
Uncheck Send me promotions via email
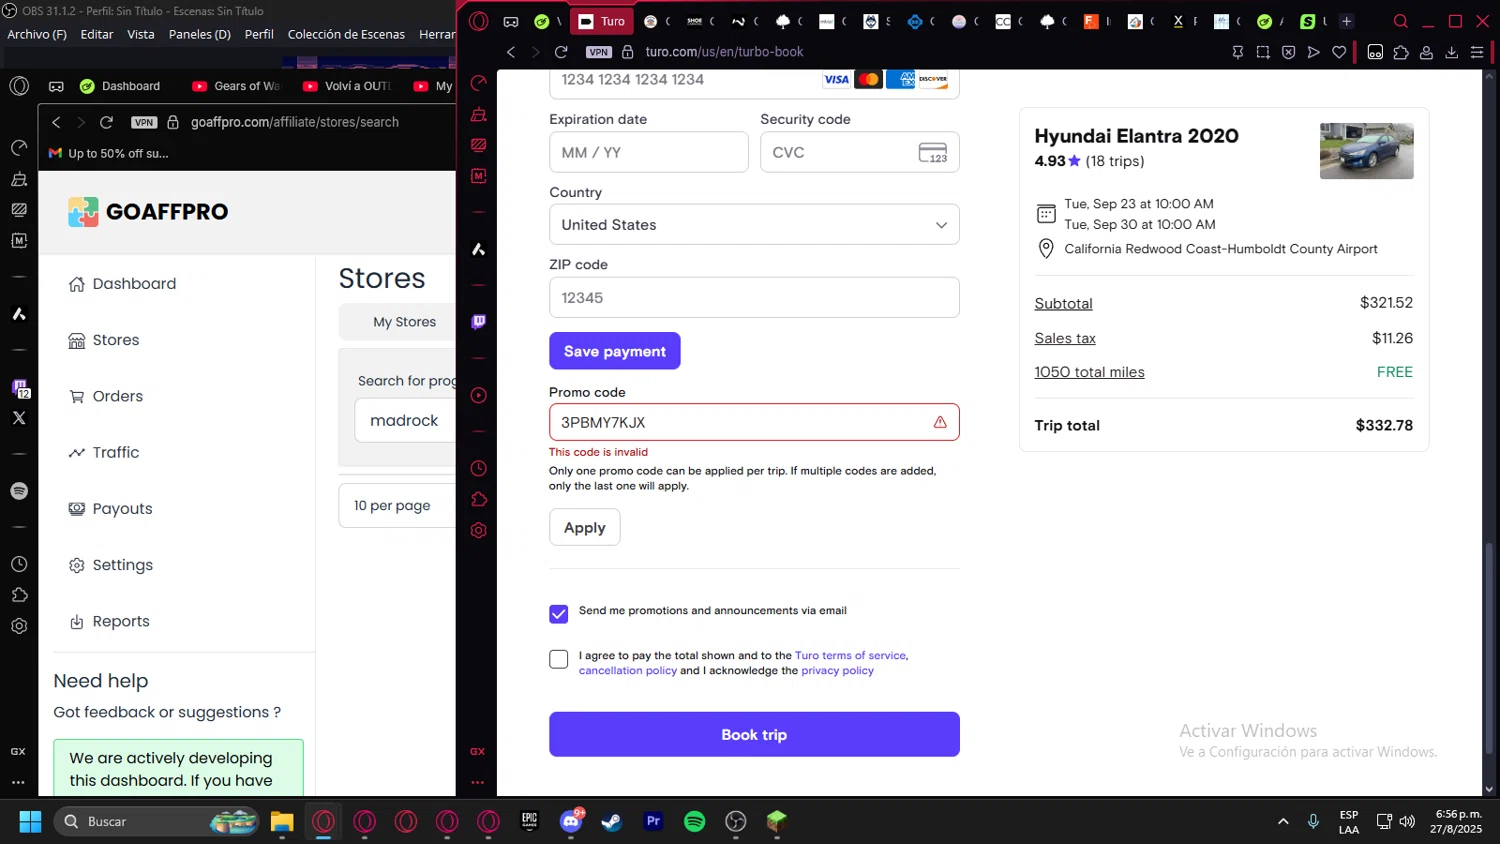tap(559, 614)
